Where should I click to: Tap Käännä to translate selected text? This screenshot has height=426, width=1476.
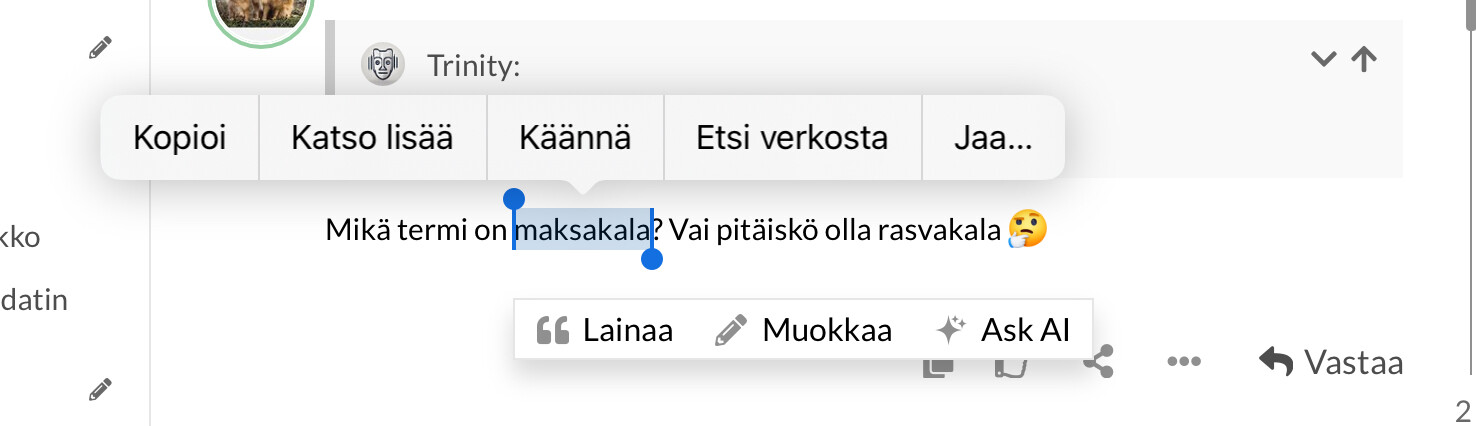[x=575, y=138]
